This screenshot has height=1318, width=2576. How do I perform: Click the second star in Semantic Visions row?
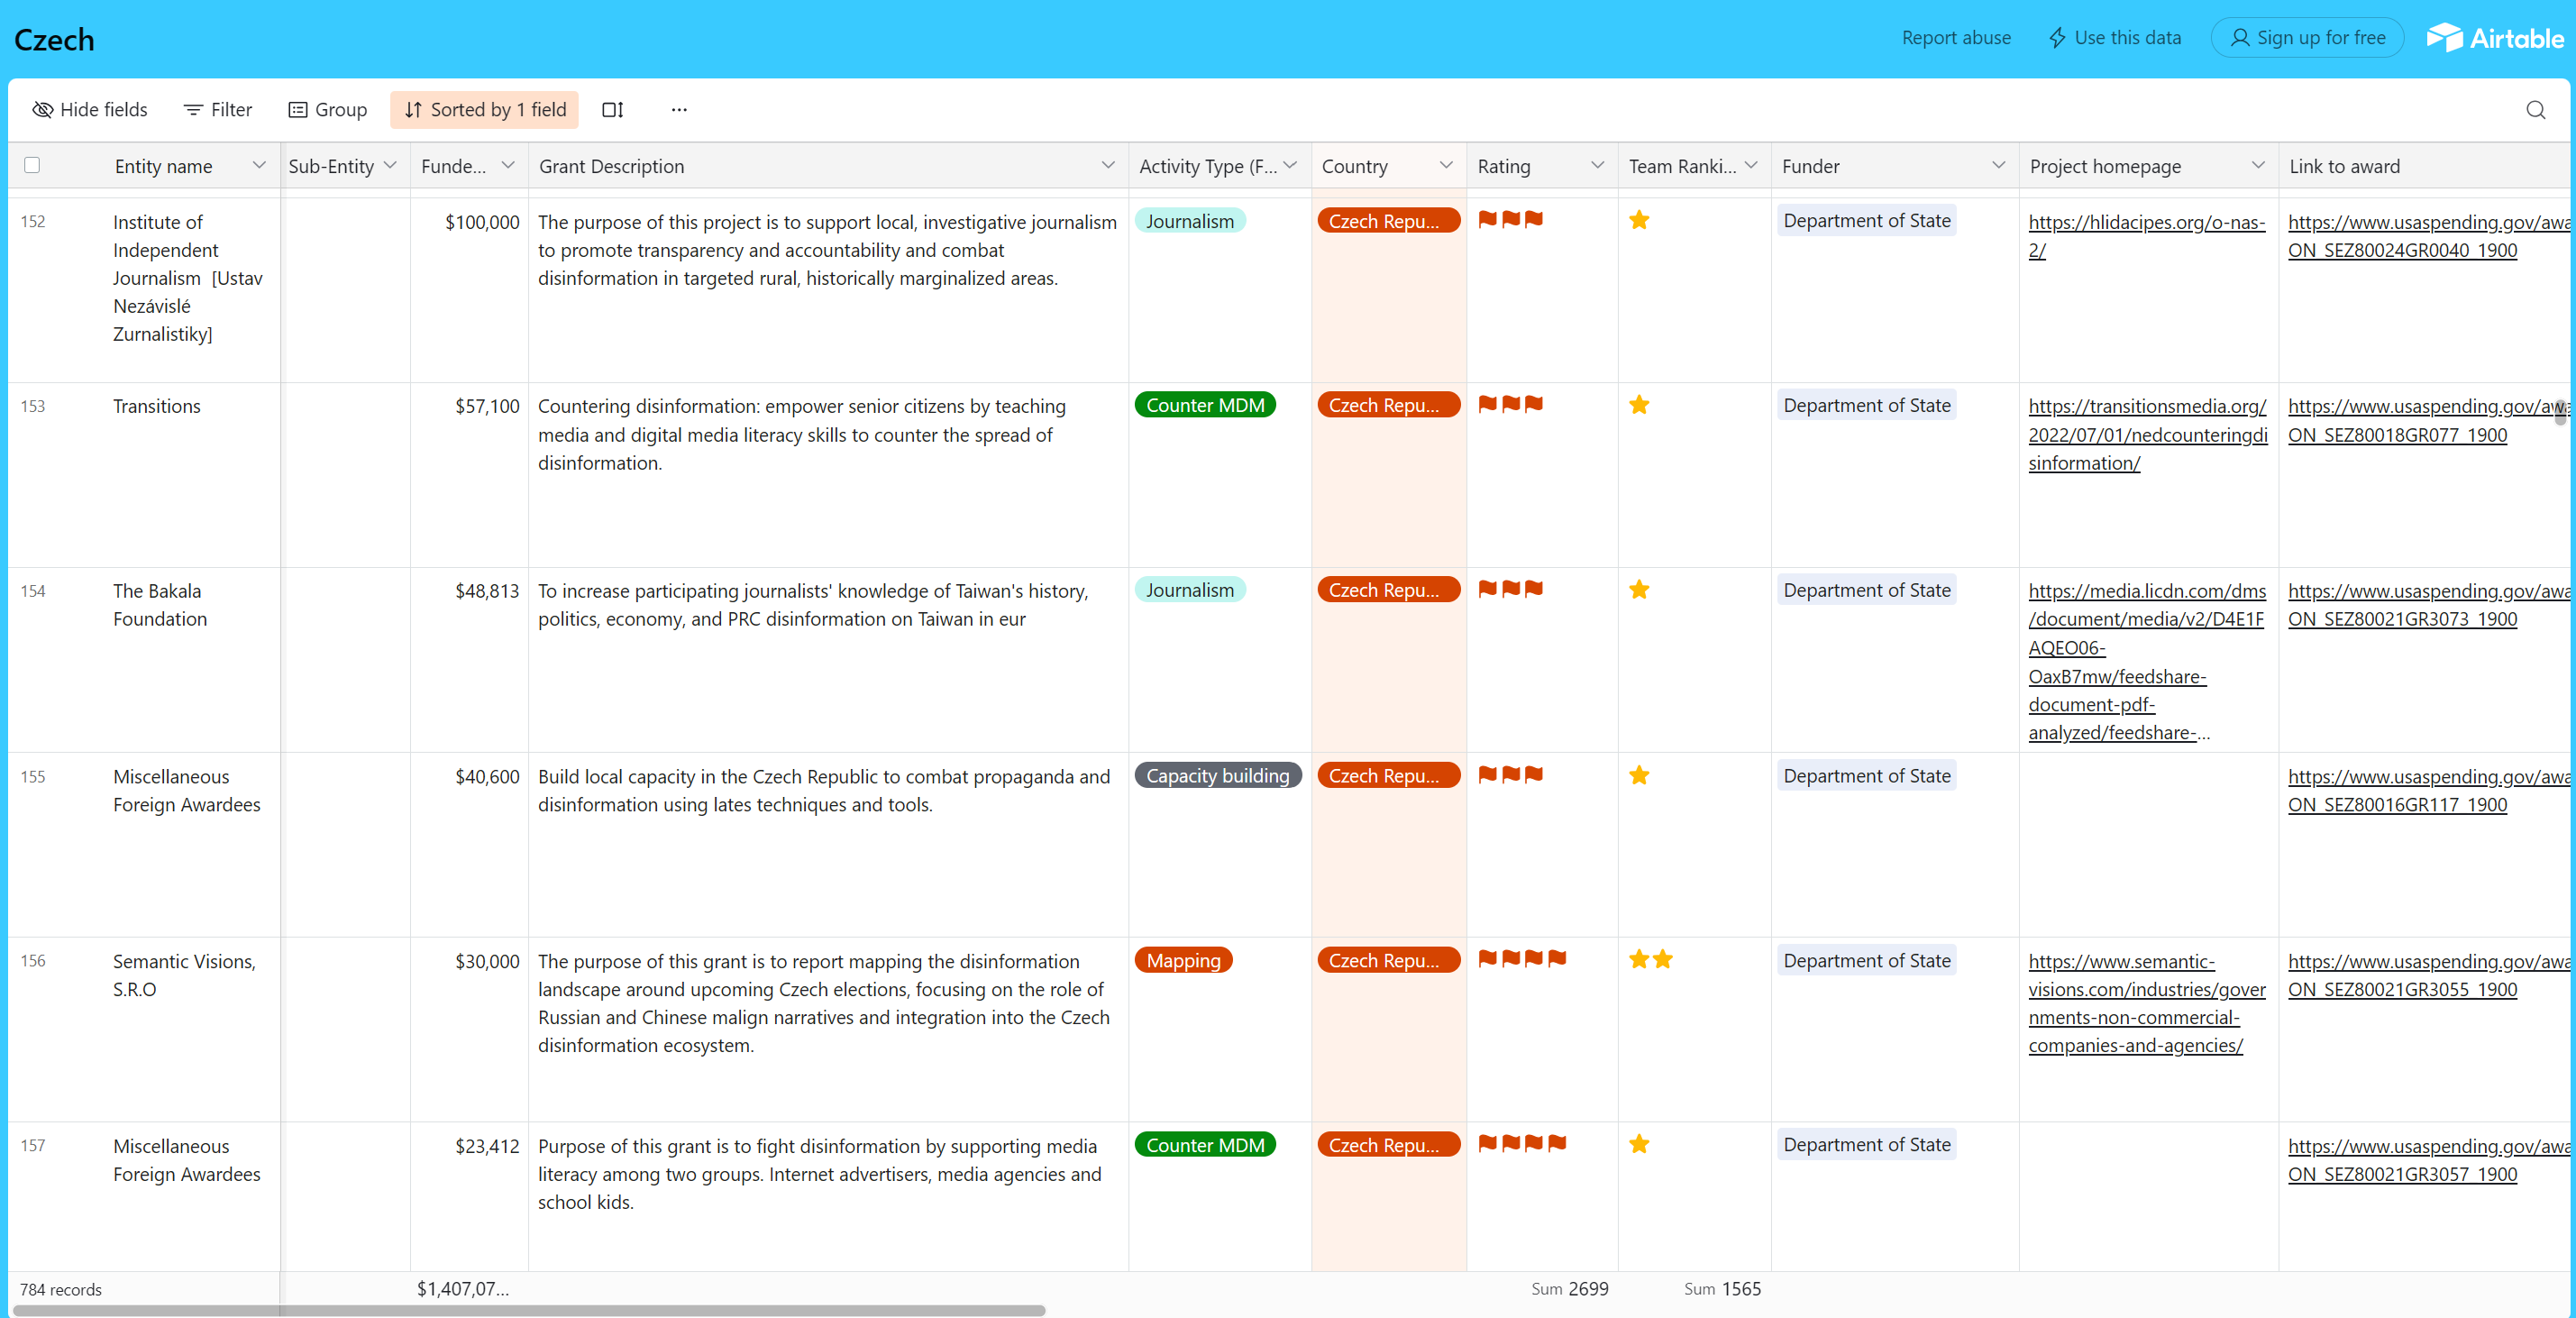coord(1663,959)
